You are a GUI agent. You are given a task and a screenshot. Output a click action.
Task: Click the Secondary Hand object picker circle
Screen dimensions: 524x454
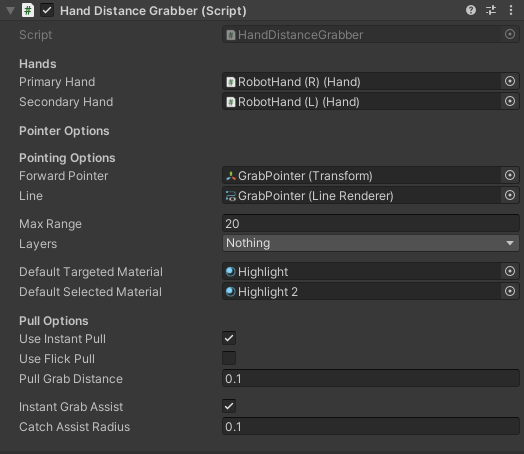click(510, 101)
